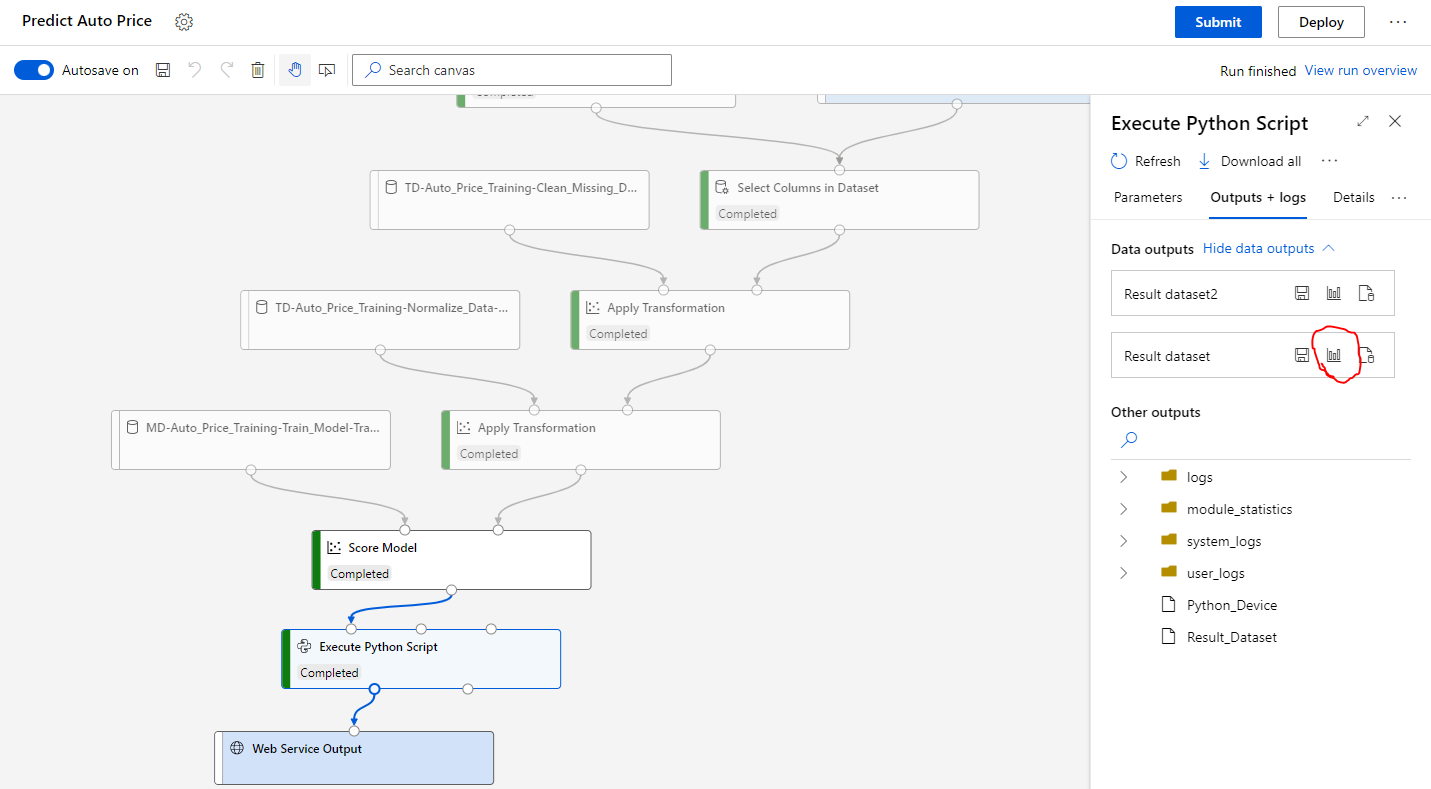Screen dimensions: 1431x789
Task: Click the Refresh label in the panel
Action: [x=1158, y=161]
